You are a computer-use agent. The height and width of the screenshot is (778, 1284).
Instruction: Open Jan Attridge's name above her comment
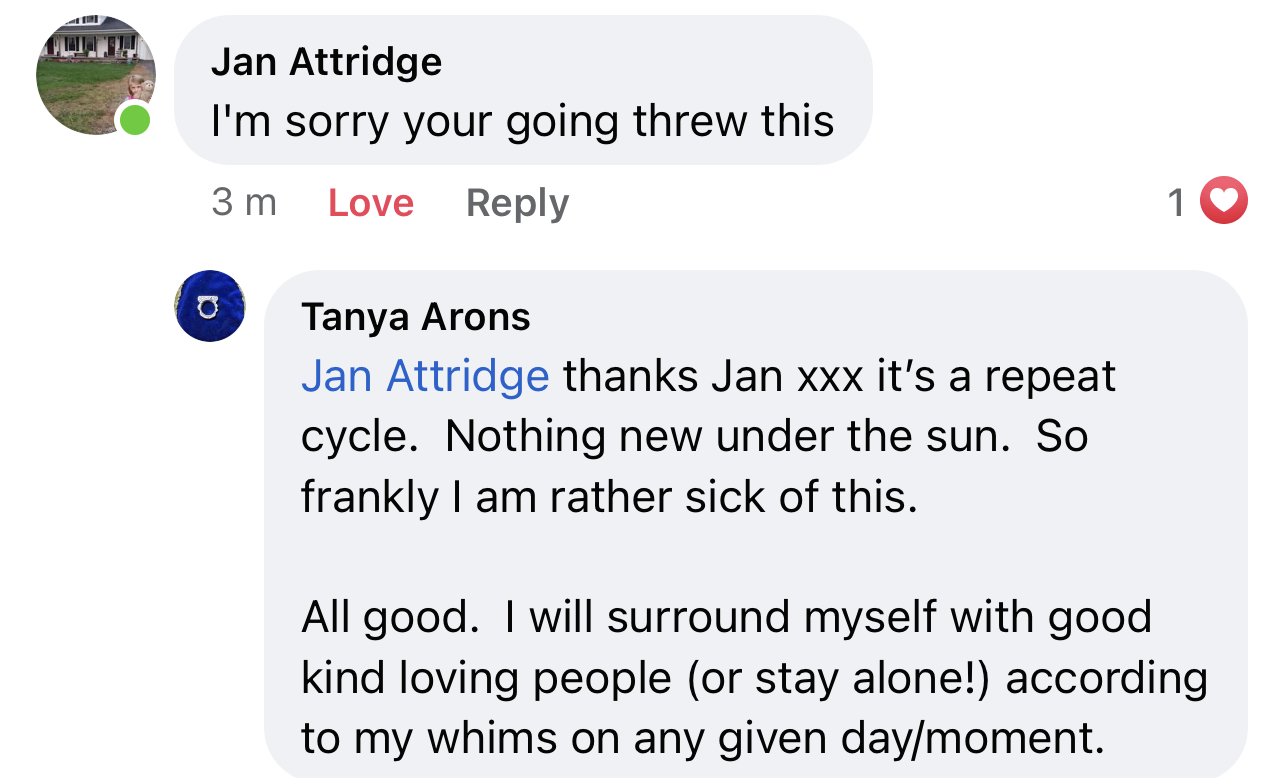click(326, 63)
